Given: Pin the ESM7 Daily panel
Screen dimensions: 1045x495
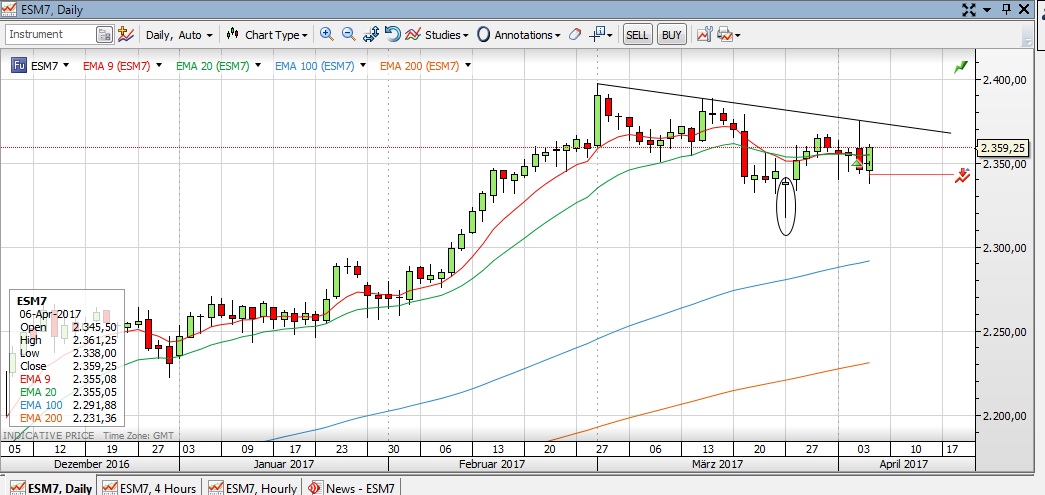Looking at the screenshot, I should click(1007, 9).
